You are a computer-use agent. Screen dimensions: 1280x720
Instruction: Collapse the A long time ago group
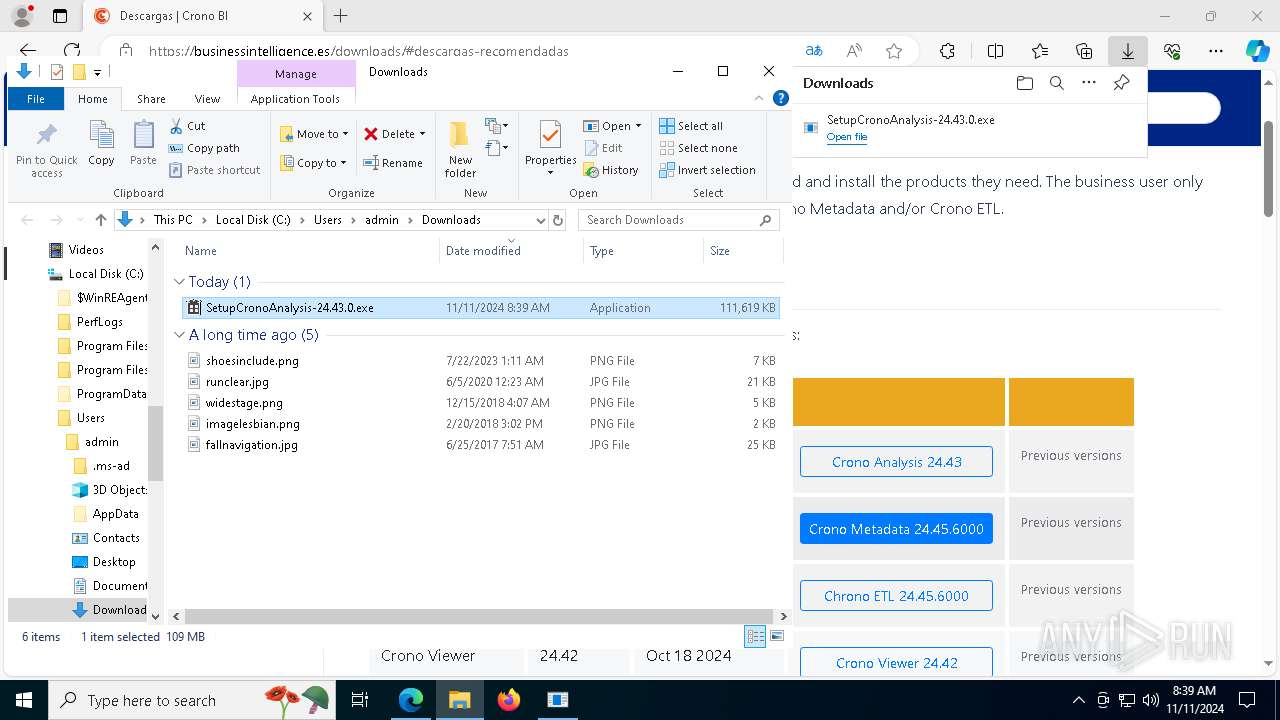click(x=180, y=335)
